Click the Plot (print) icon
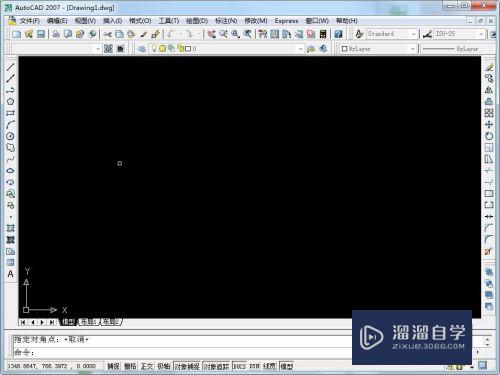500x375 pixels. 56,34
